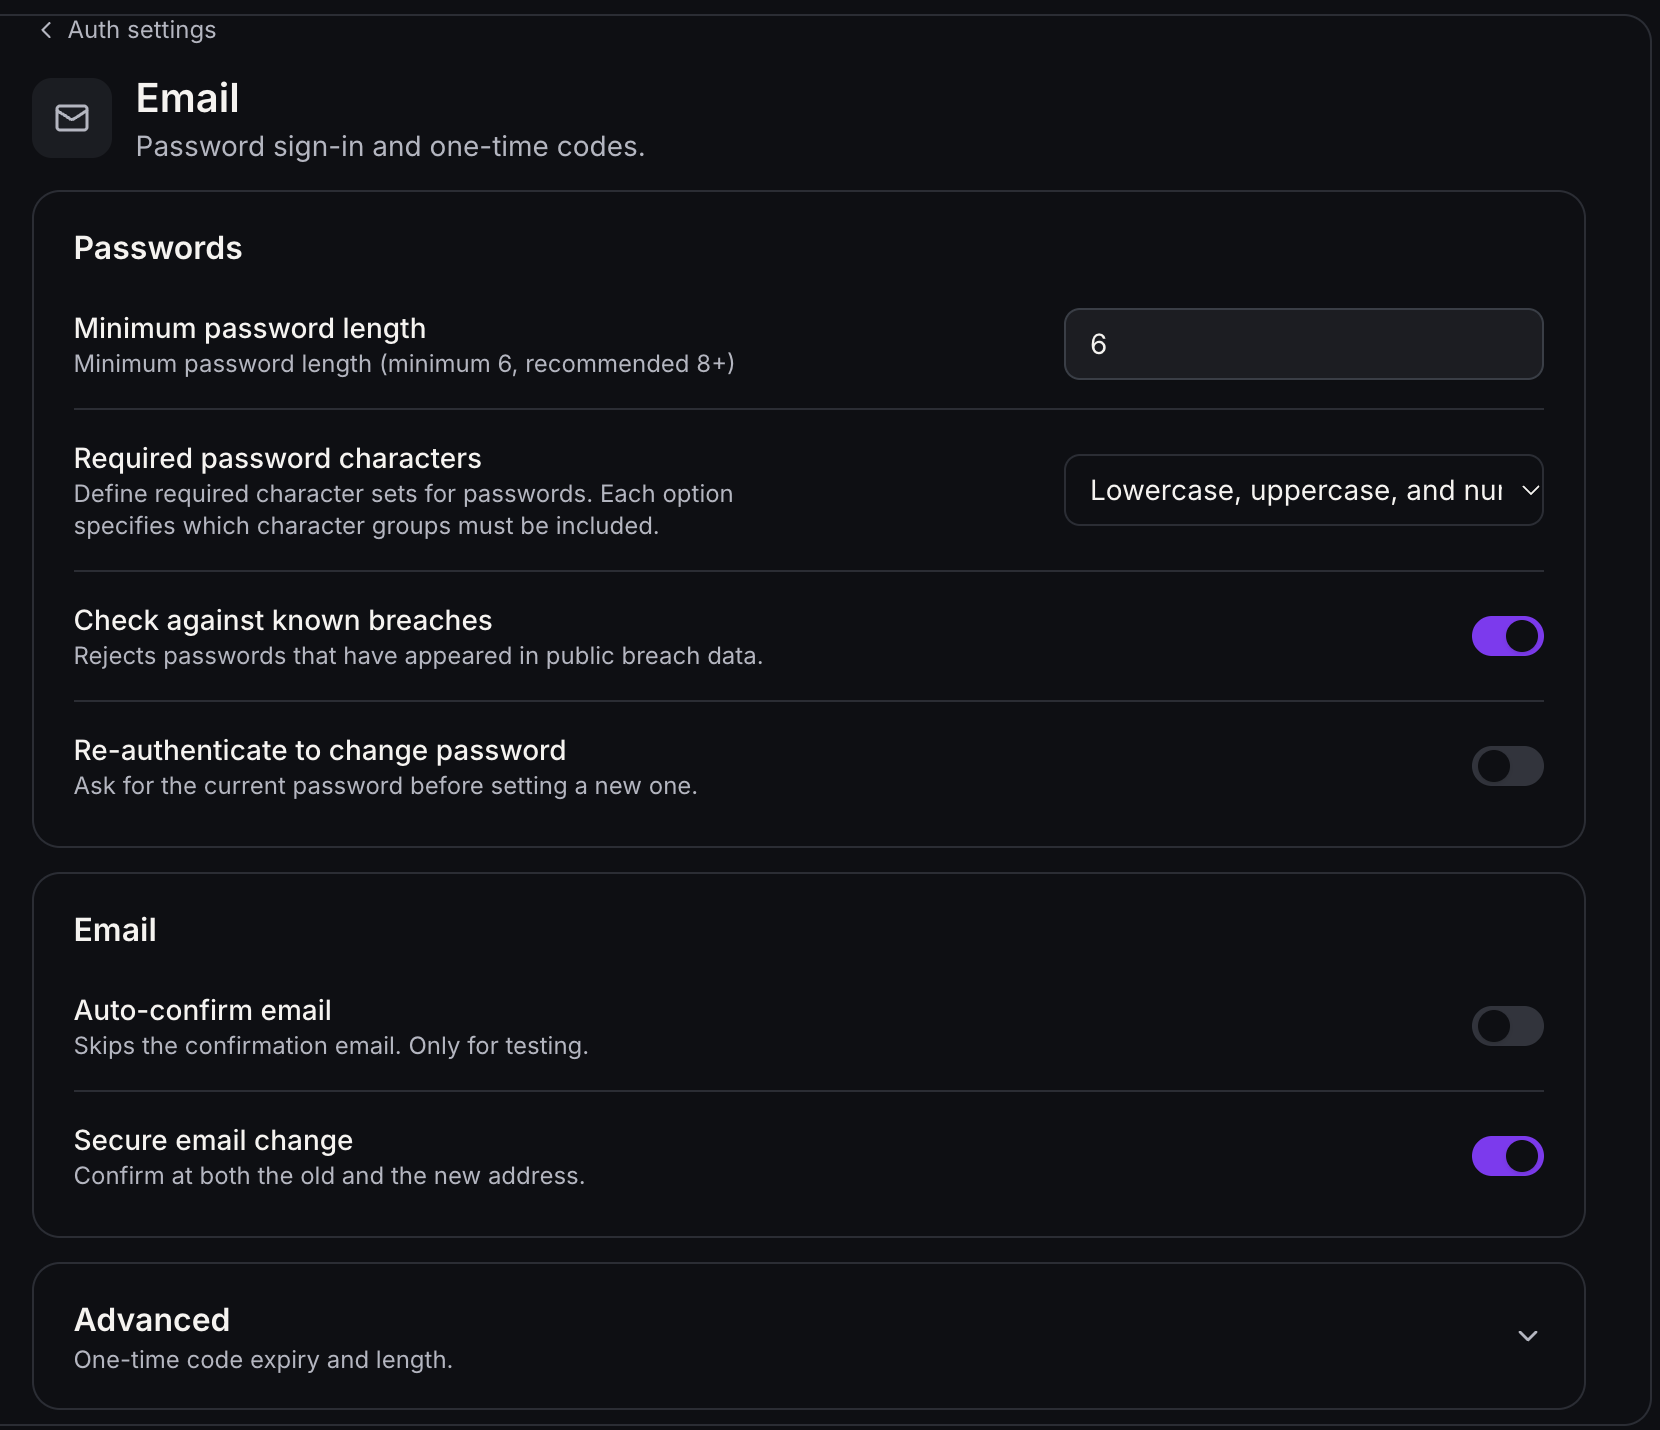Click One-time code expiry and length text
1660x1430 pixels.
point(263,1360)
